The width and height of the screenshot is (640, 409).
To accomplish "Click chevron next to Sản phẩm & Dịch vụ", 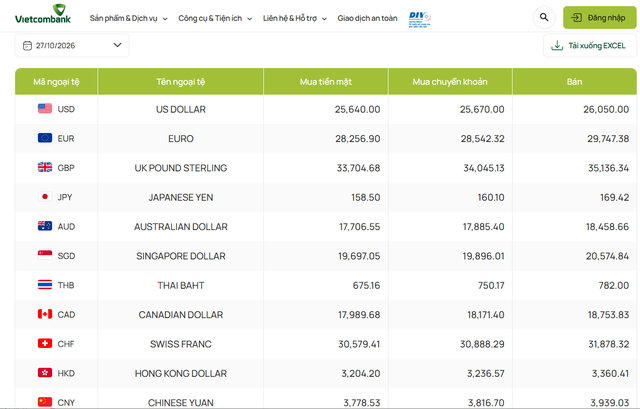I will pos(165,19).
